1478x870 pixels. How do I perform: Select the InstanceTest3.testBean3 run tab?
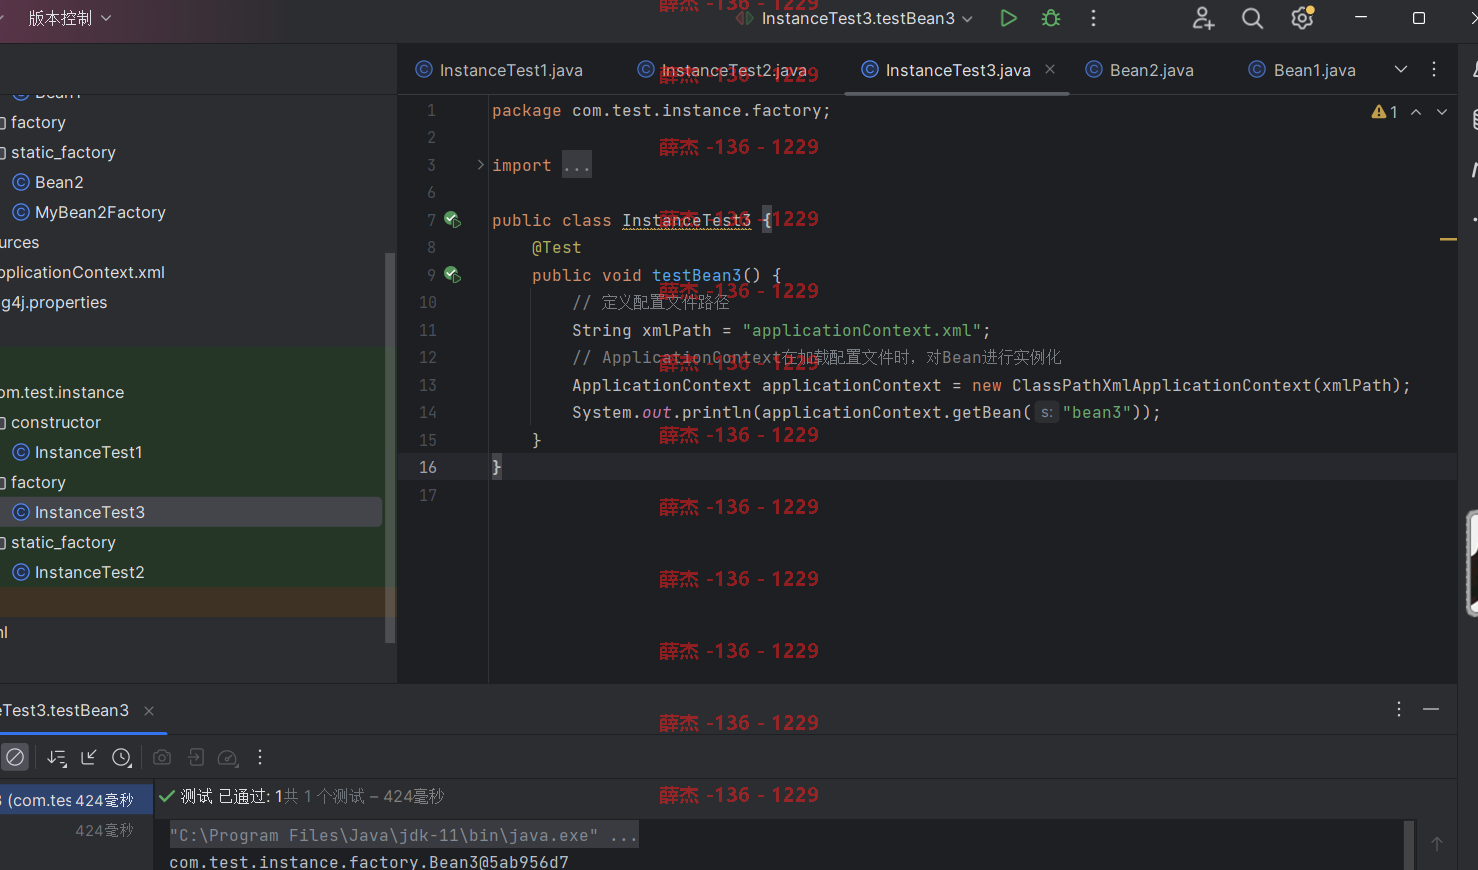coord(65,710)
